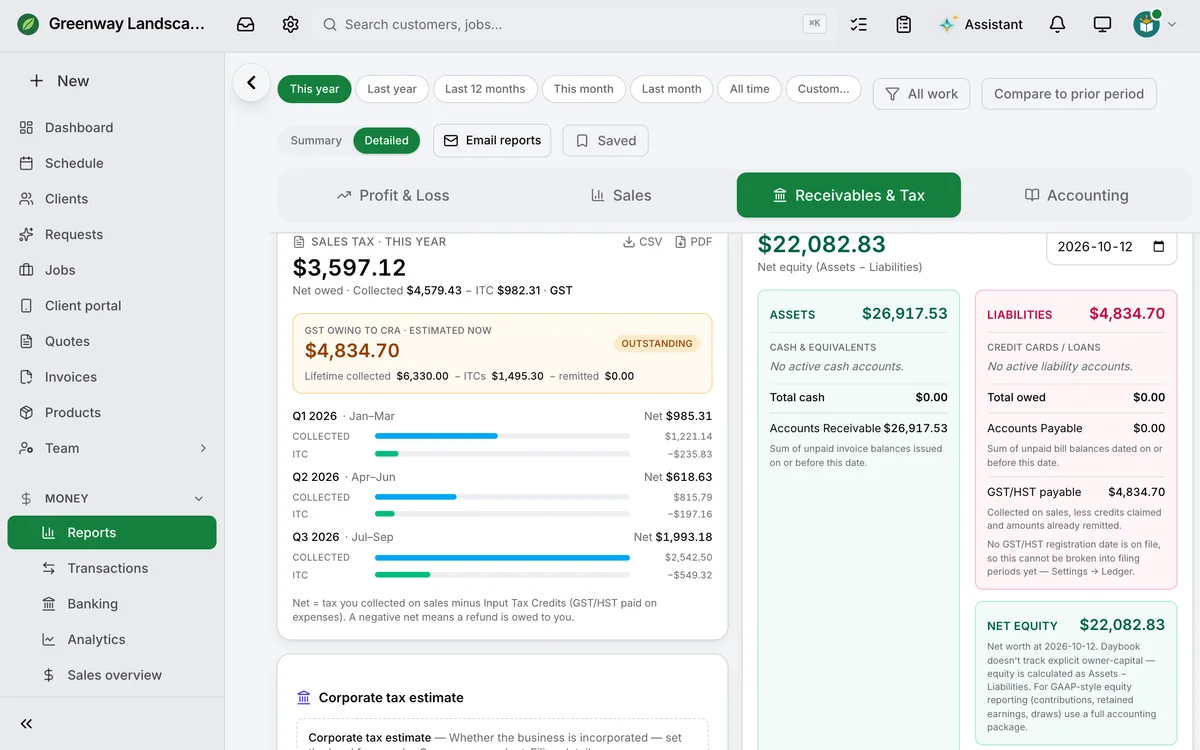Toggle Compare to prior period
The width and height of the screenshot is (1200, 750).
[x=1069, y=94]
